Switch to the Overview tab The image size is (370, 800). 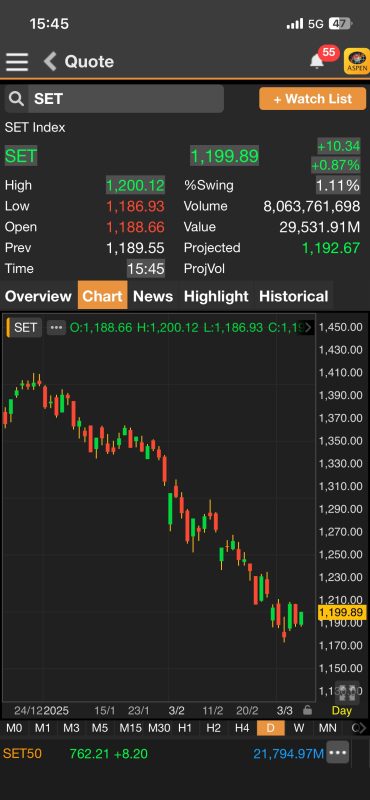(38, 296)
